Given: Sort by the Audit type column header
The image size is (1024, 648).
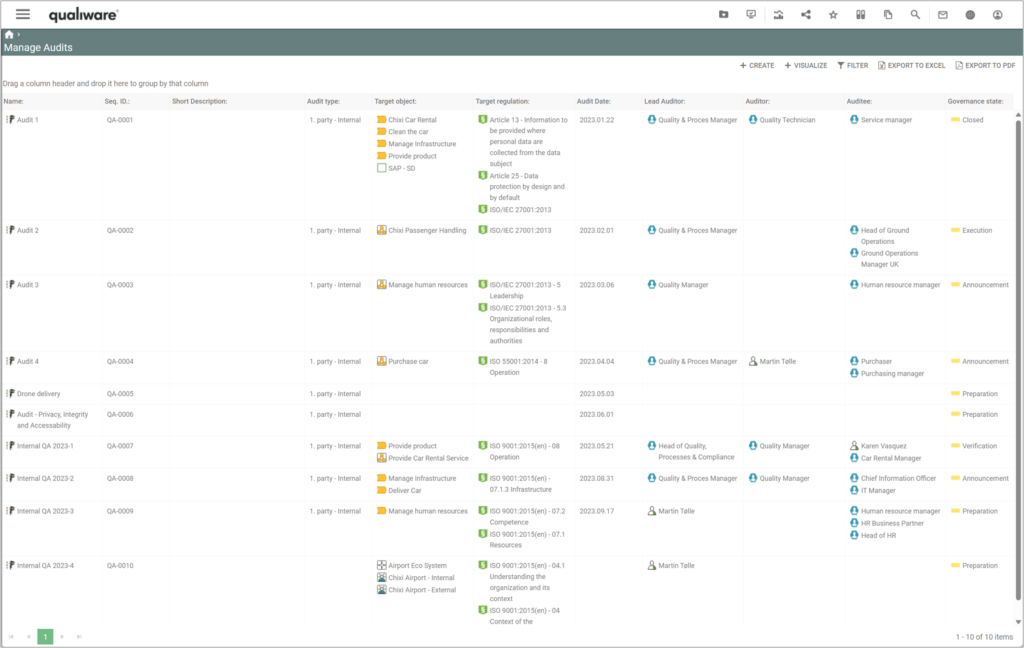Looking at the screenshot, I should point(324,101).
